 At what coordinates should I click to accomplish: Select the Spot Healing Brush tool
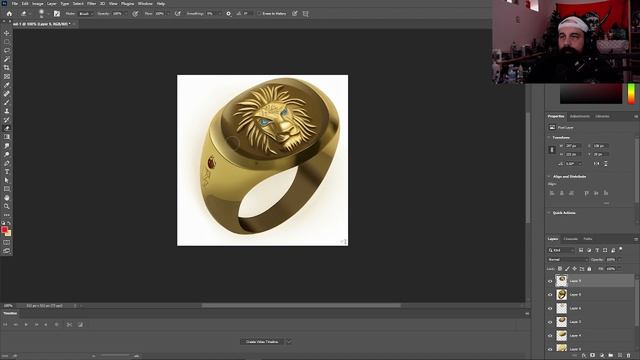pos(7,94)
